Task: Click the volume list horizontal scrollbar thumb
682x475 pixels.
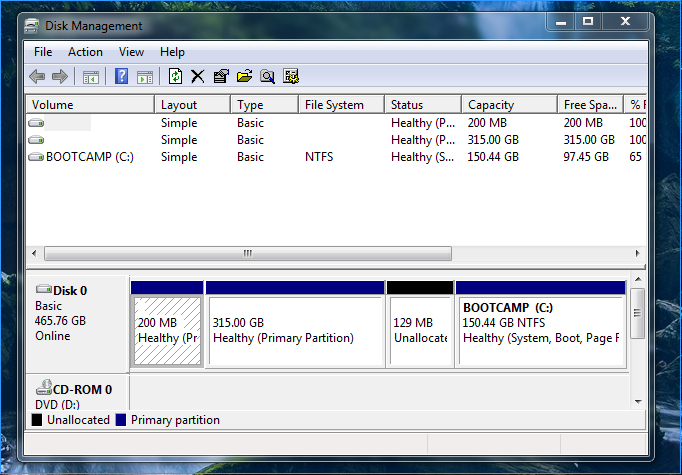Action: tap(248, 253)
